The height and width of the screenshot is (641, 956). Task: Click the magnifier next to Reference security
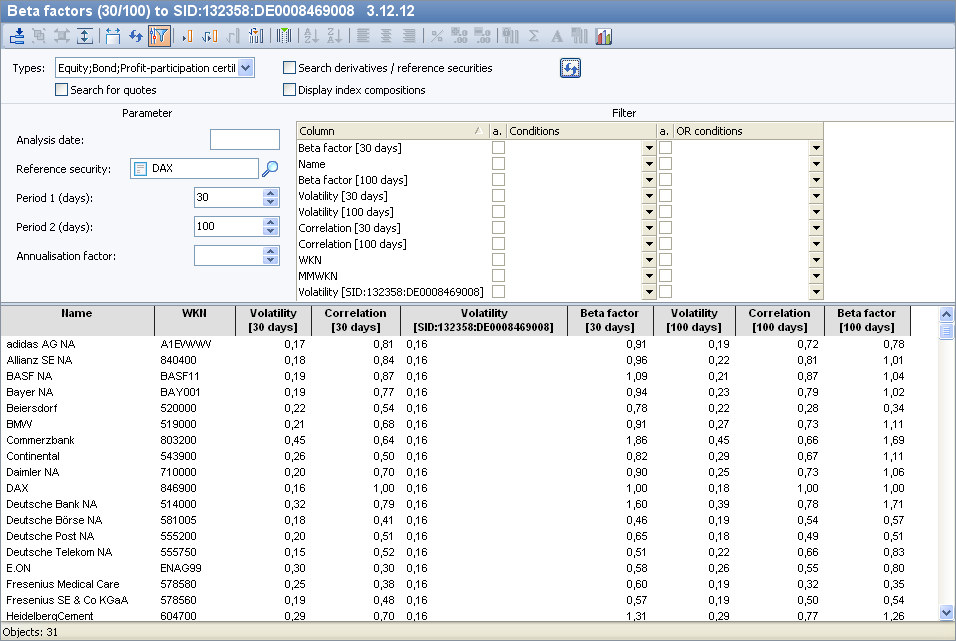point(269,169)
